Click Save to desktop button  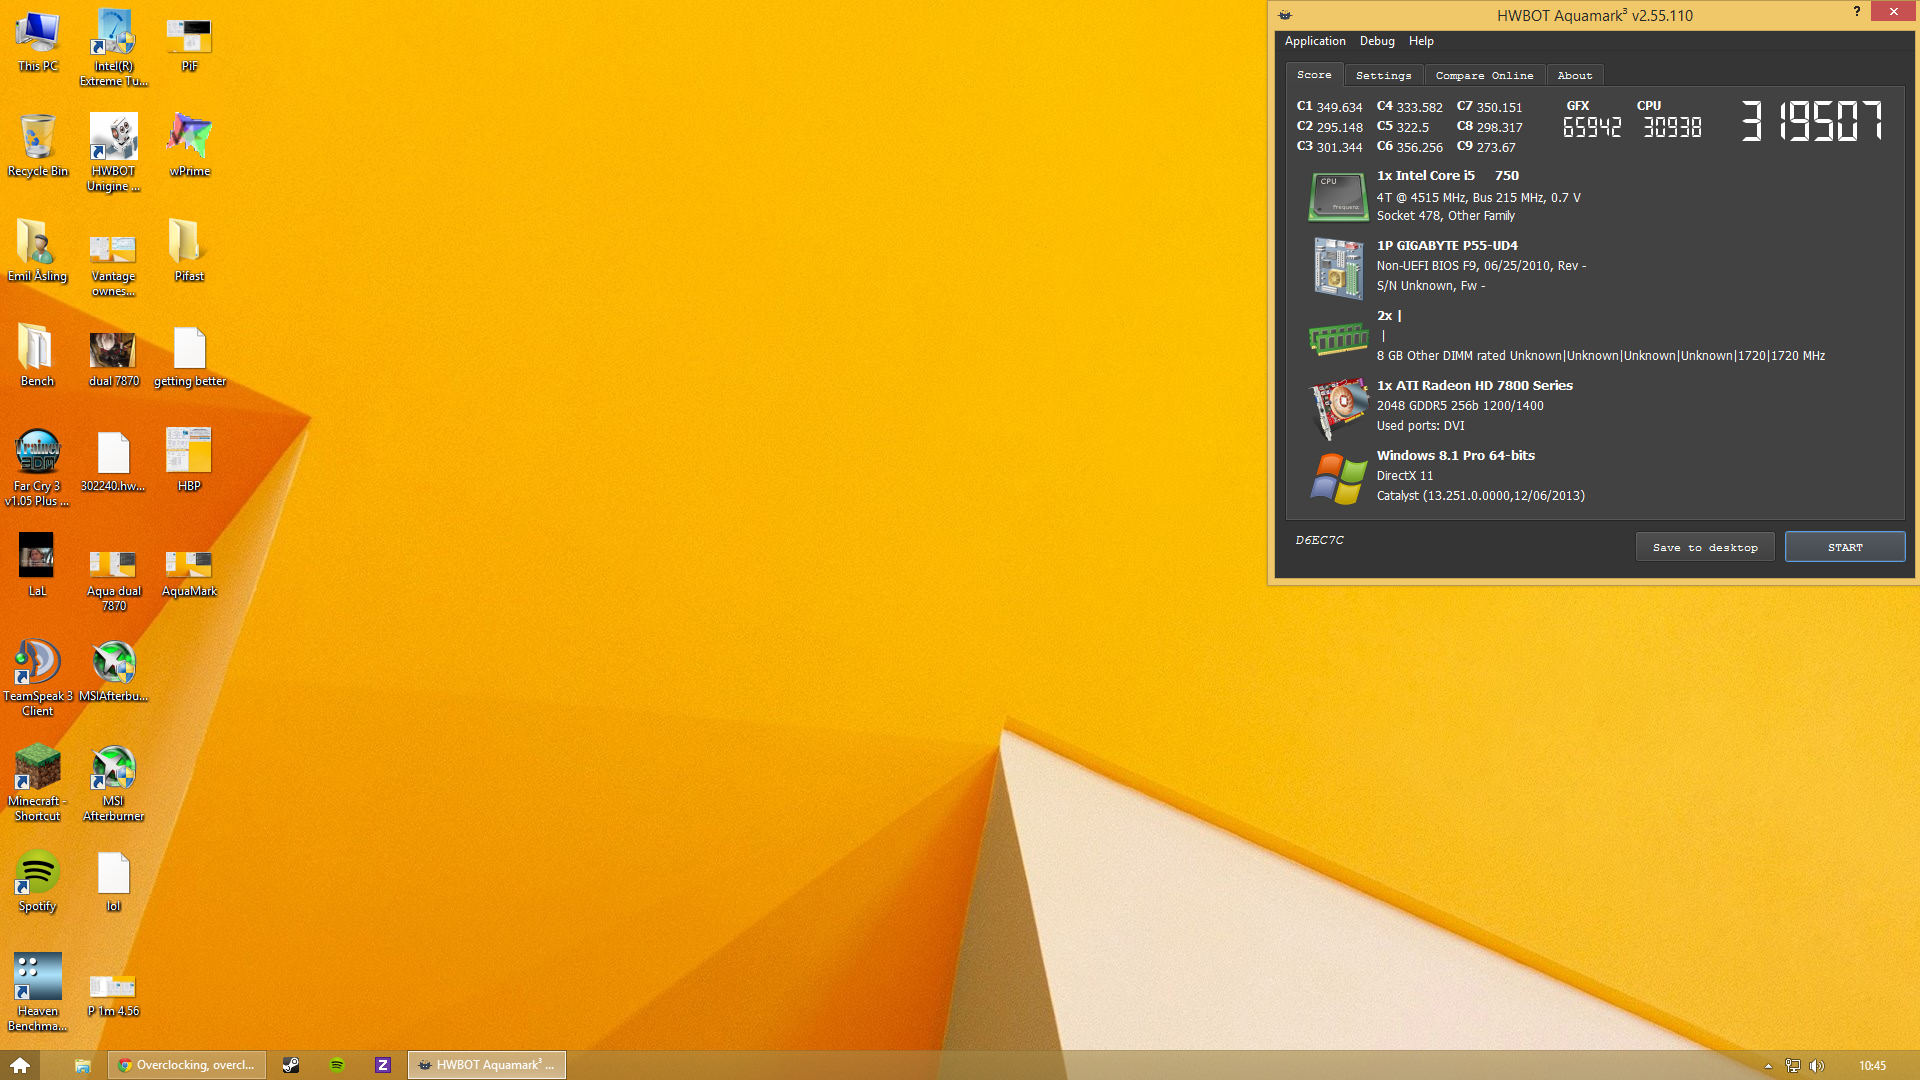pyautogui.click(x=1704, y=547)
